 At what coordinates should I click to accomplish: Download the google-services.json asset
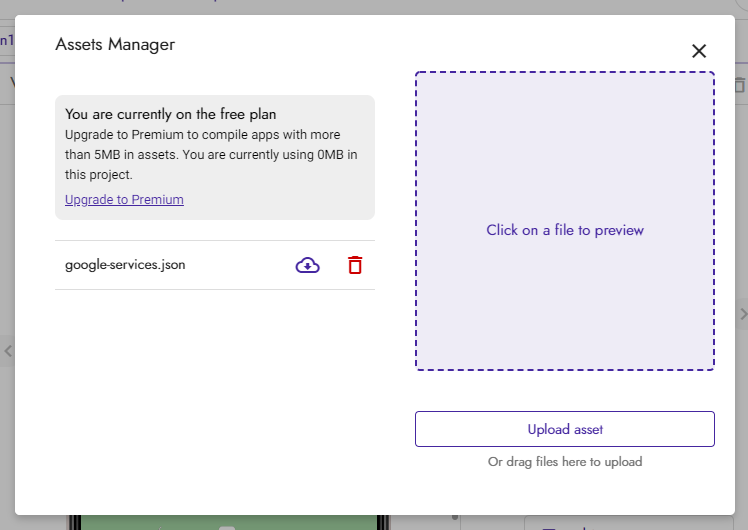(308, 265)
